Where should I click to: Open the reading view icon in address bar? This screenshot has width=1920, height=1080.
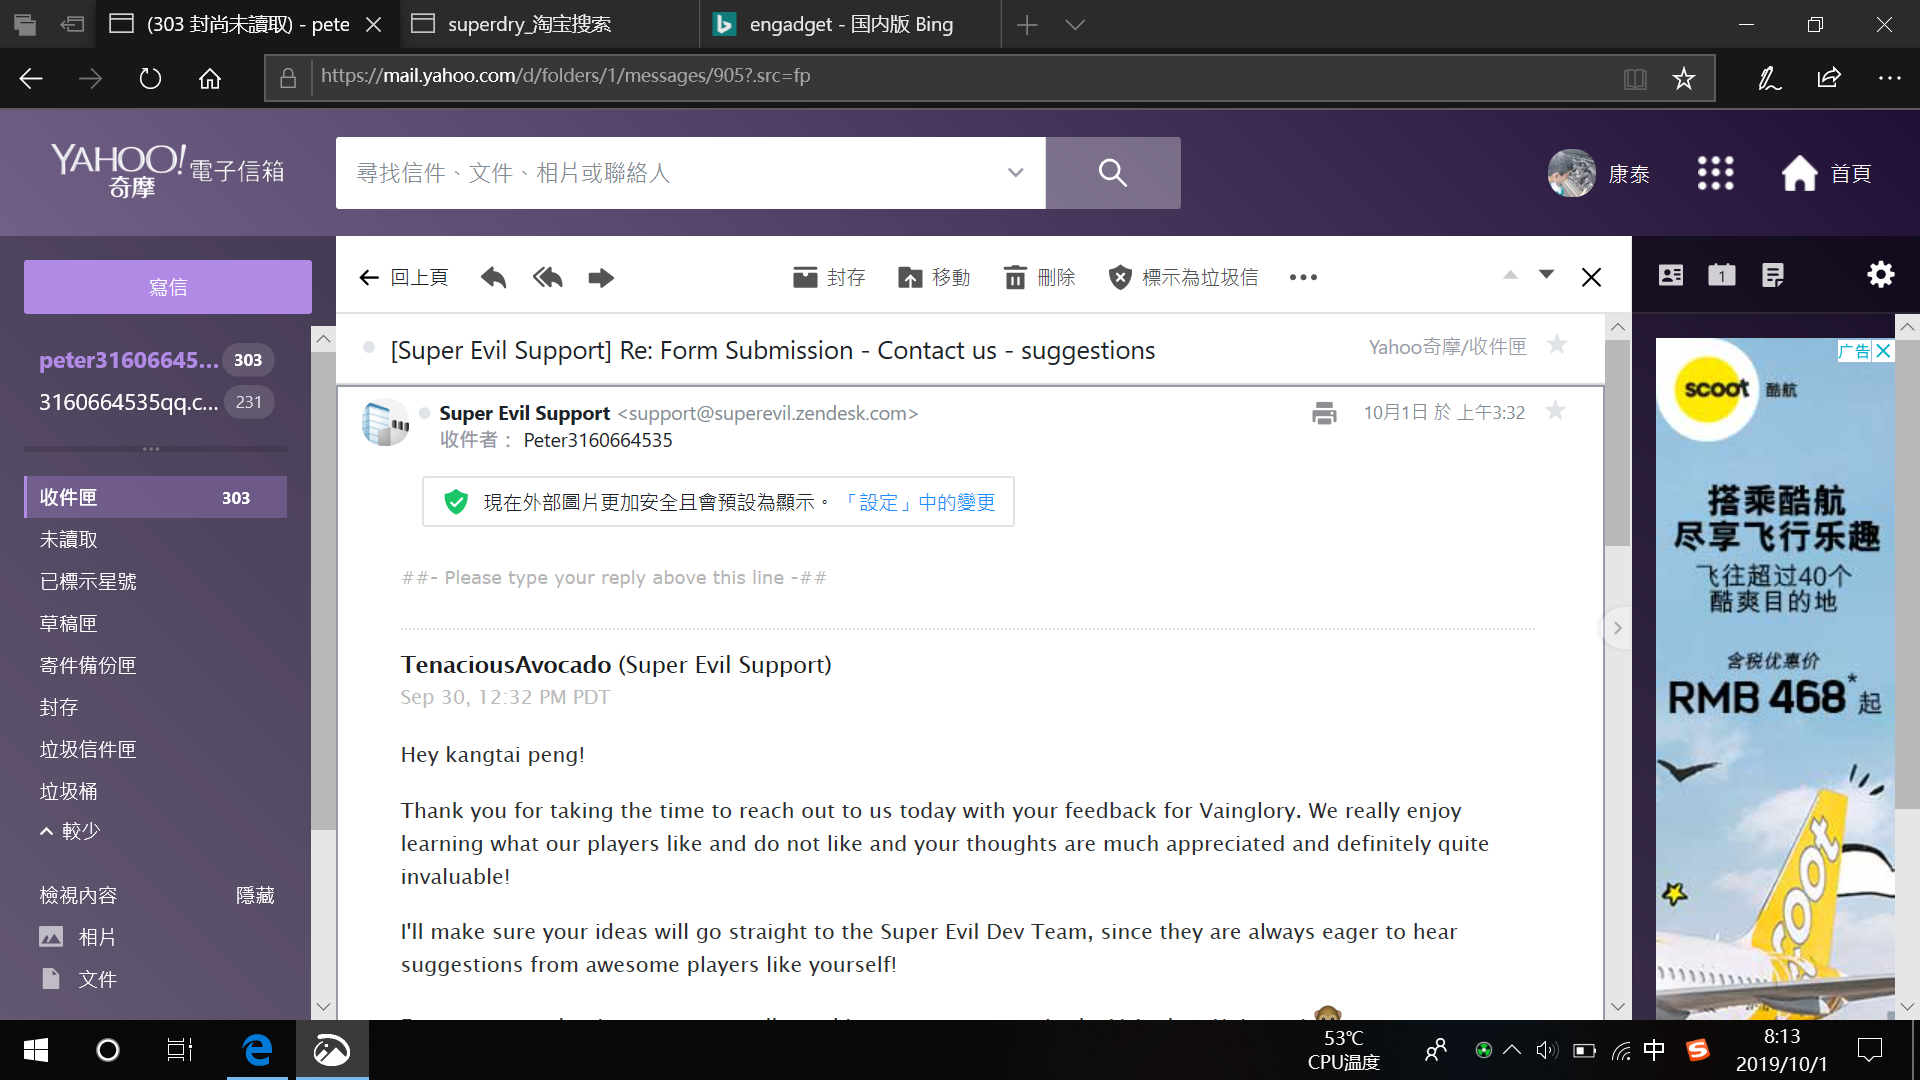1635,78
